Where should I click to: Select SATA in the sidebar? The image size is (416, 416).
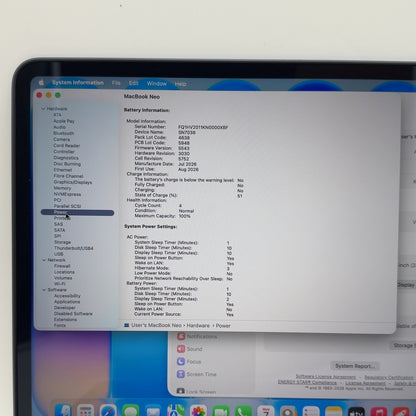(x=60, y=230)
